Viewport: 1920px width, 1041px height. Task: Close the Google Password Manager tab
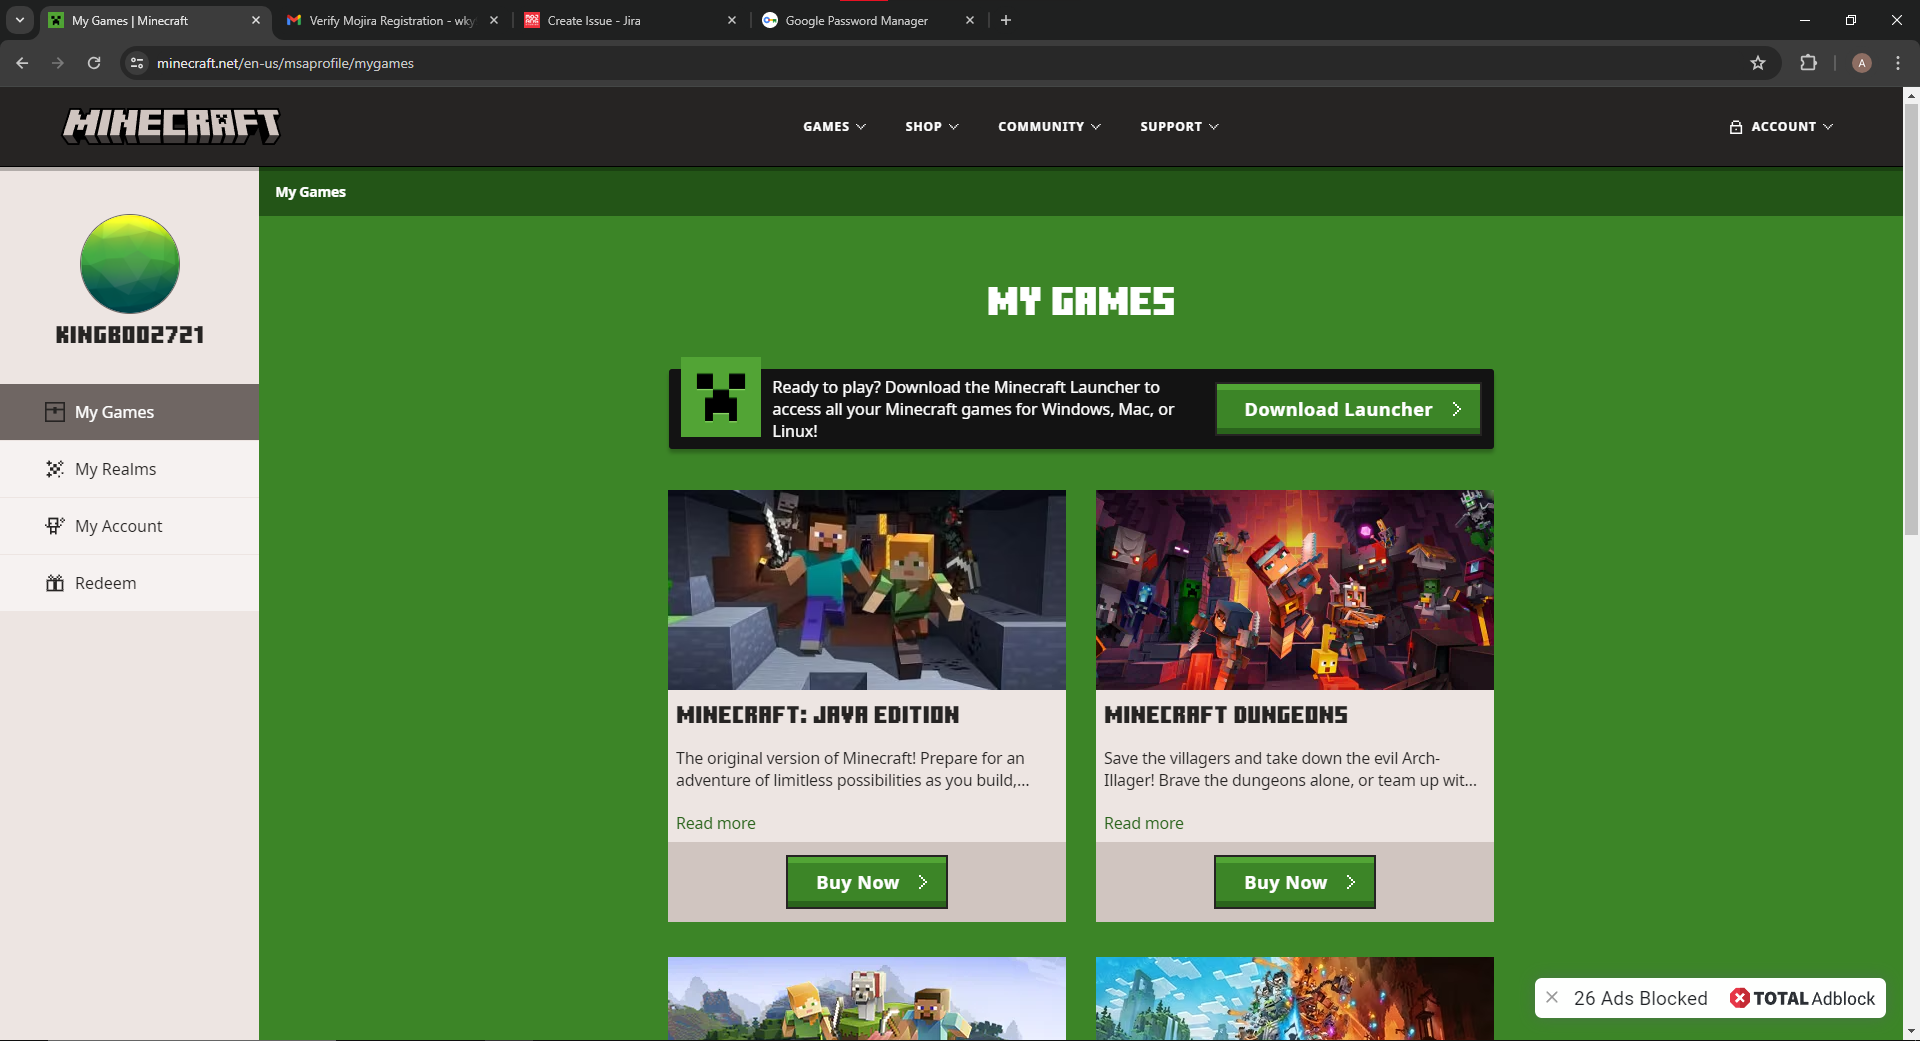970,20
